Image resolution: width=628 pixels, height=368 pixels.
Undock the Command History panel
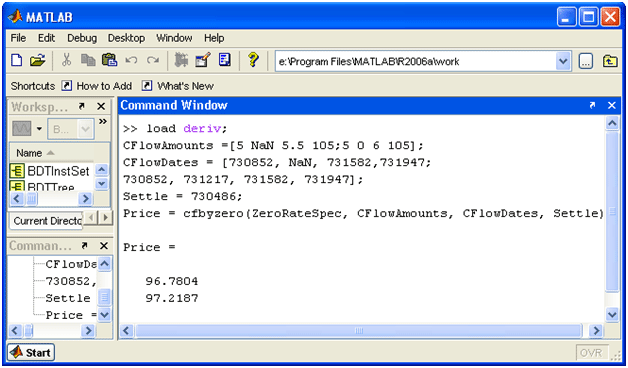pyautogui.click(x=85, y=245)
